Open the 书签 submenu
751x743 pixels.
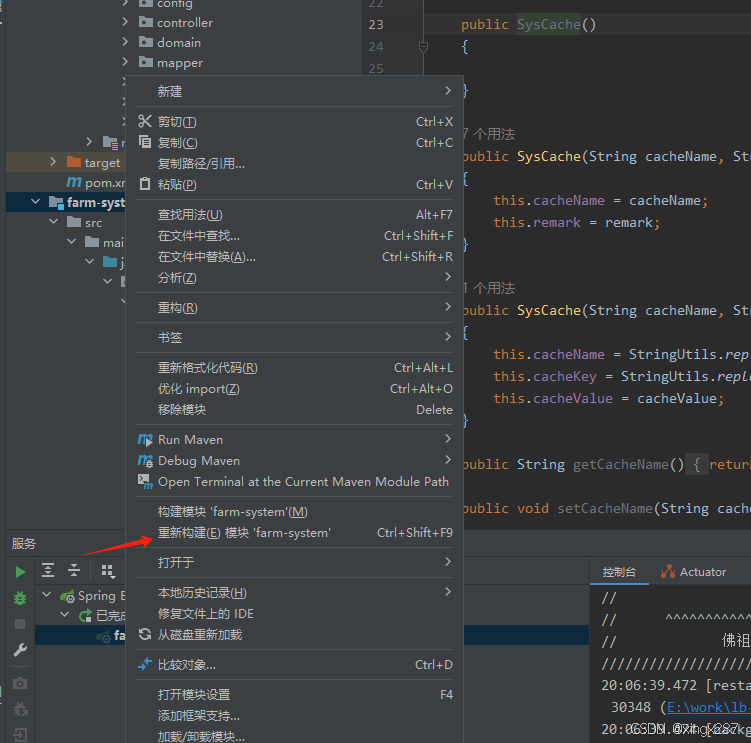point(295,337)
